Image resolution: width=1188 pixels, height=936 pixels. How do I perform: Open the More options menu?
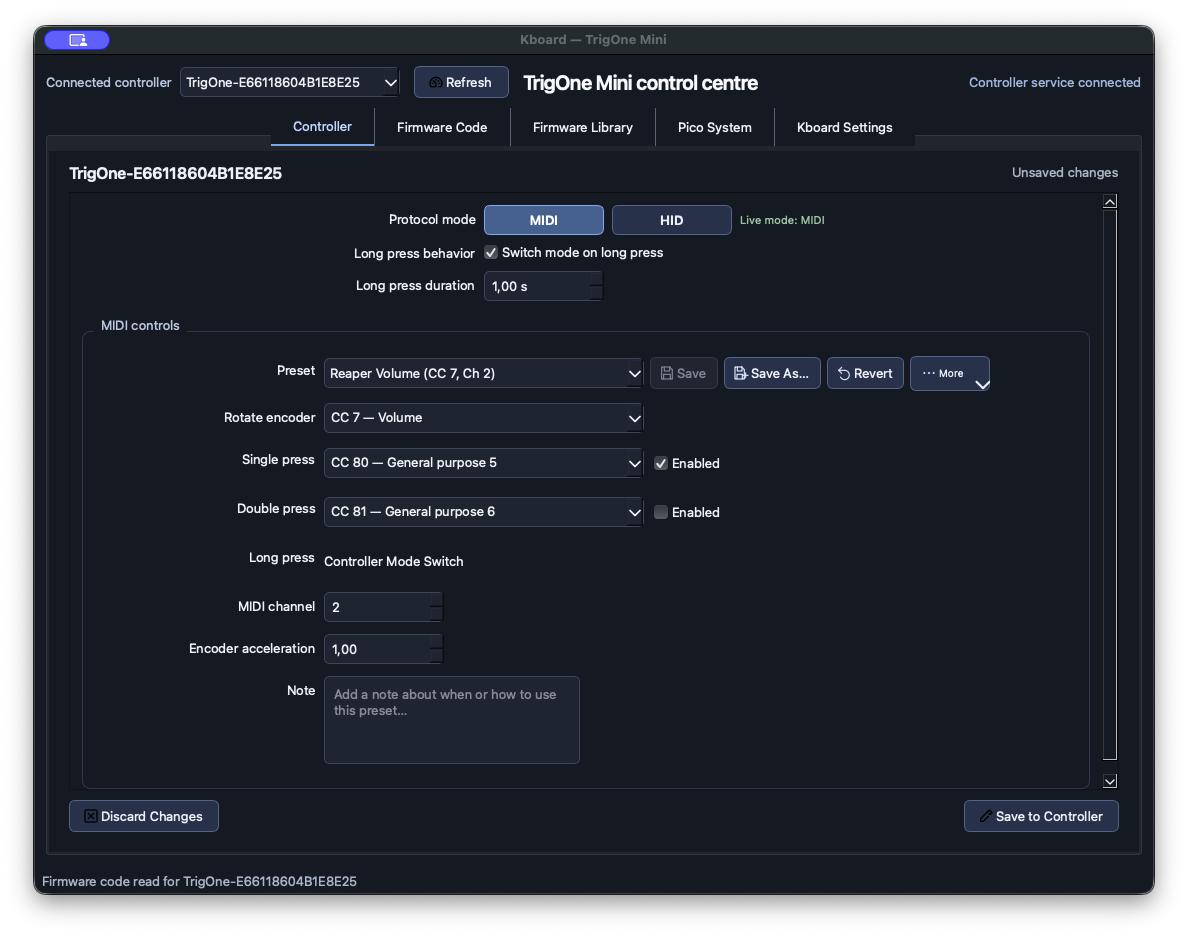[950, 373]
